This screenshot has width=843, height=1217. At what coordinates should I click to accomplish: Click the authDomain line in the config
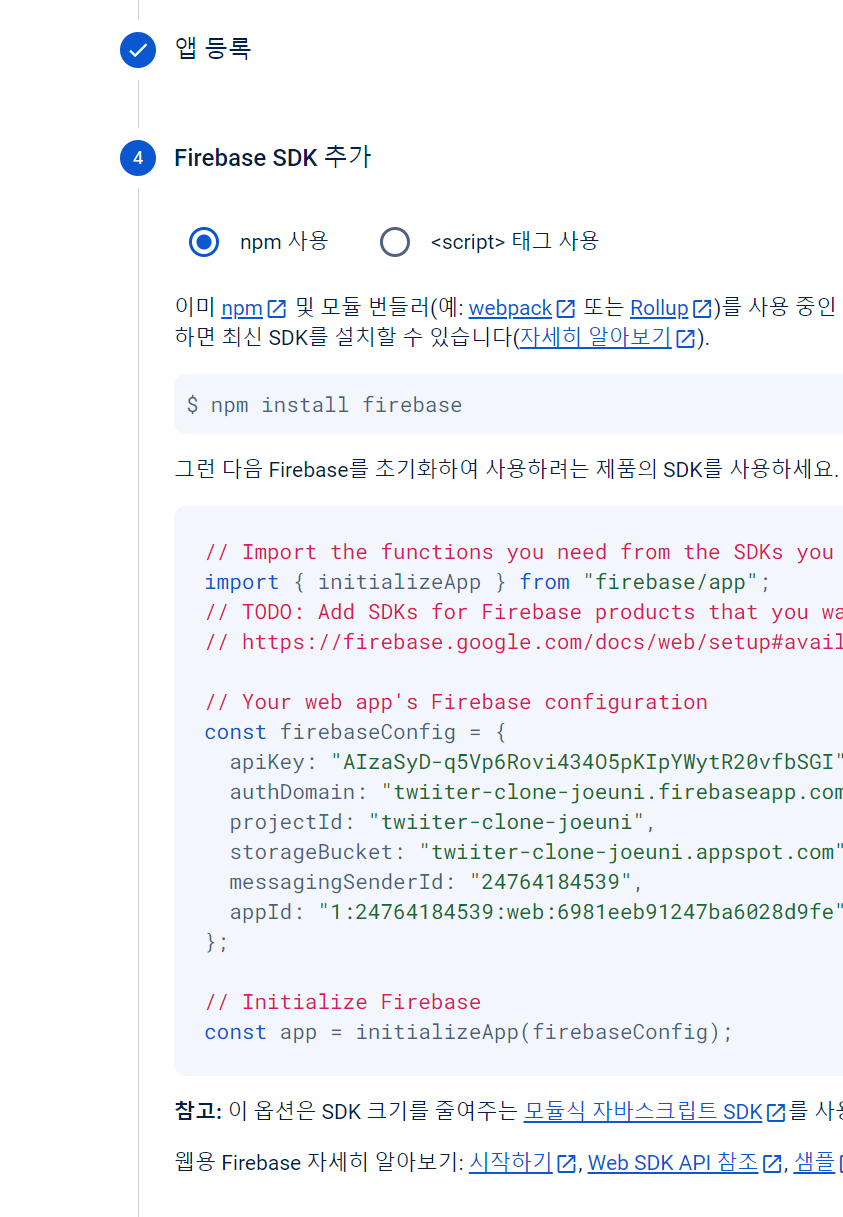(536, 792)
